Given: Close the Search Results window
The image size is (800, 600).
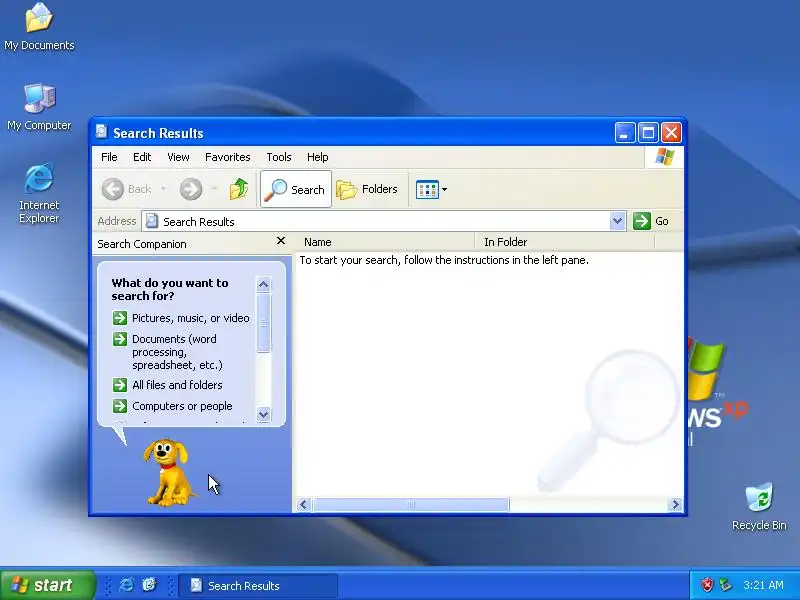Looking at the screenshot, I should (671, 133).
